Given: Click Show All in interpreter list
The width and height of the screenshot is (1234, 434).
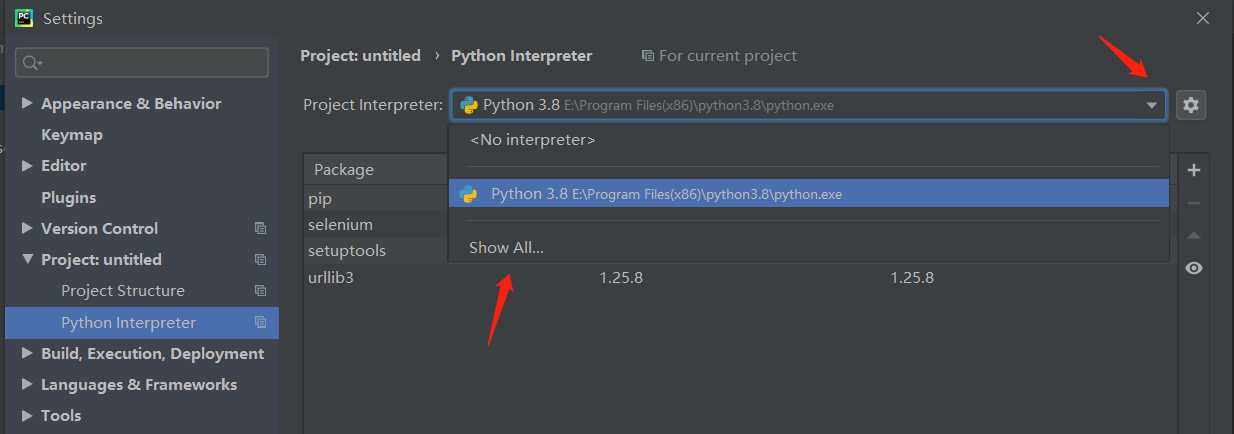Looking at the screenshot, I should click(506, 247).
